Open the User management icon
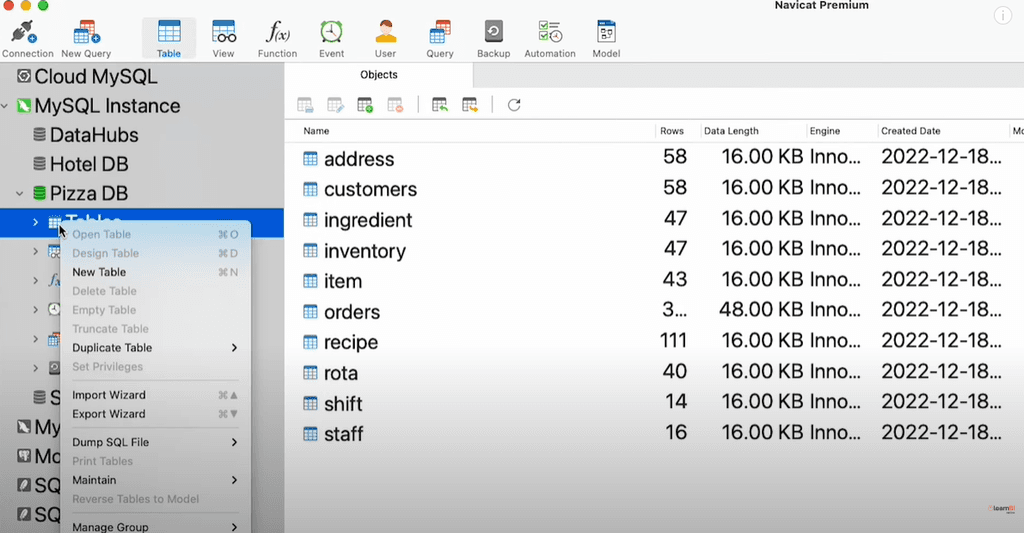This screenshot has height=533, width=1024. (385, 38)
